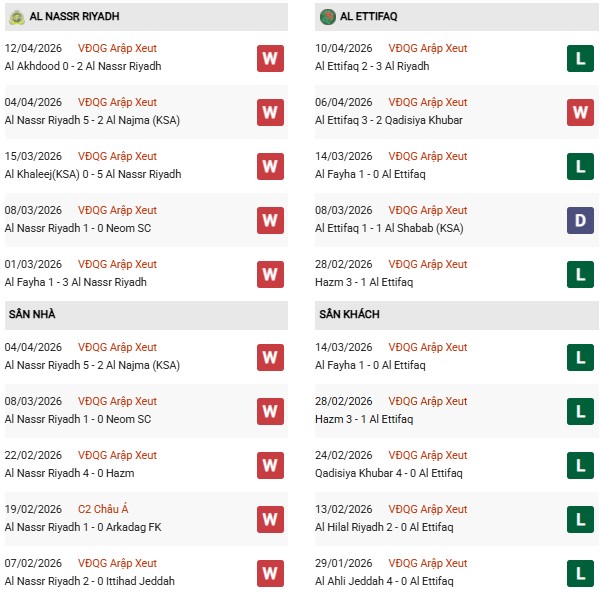Viewport: 600px width, 594px height.
Task: Select the SÂN NHÀ section header
Action: click(x=32, y=314)
